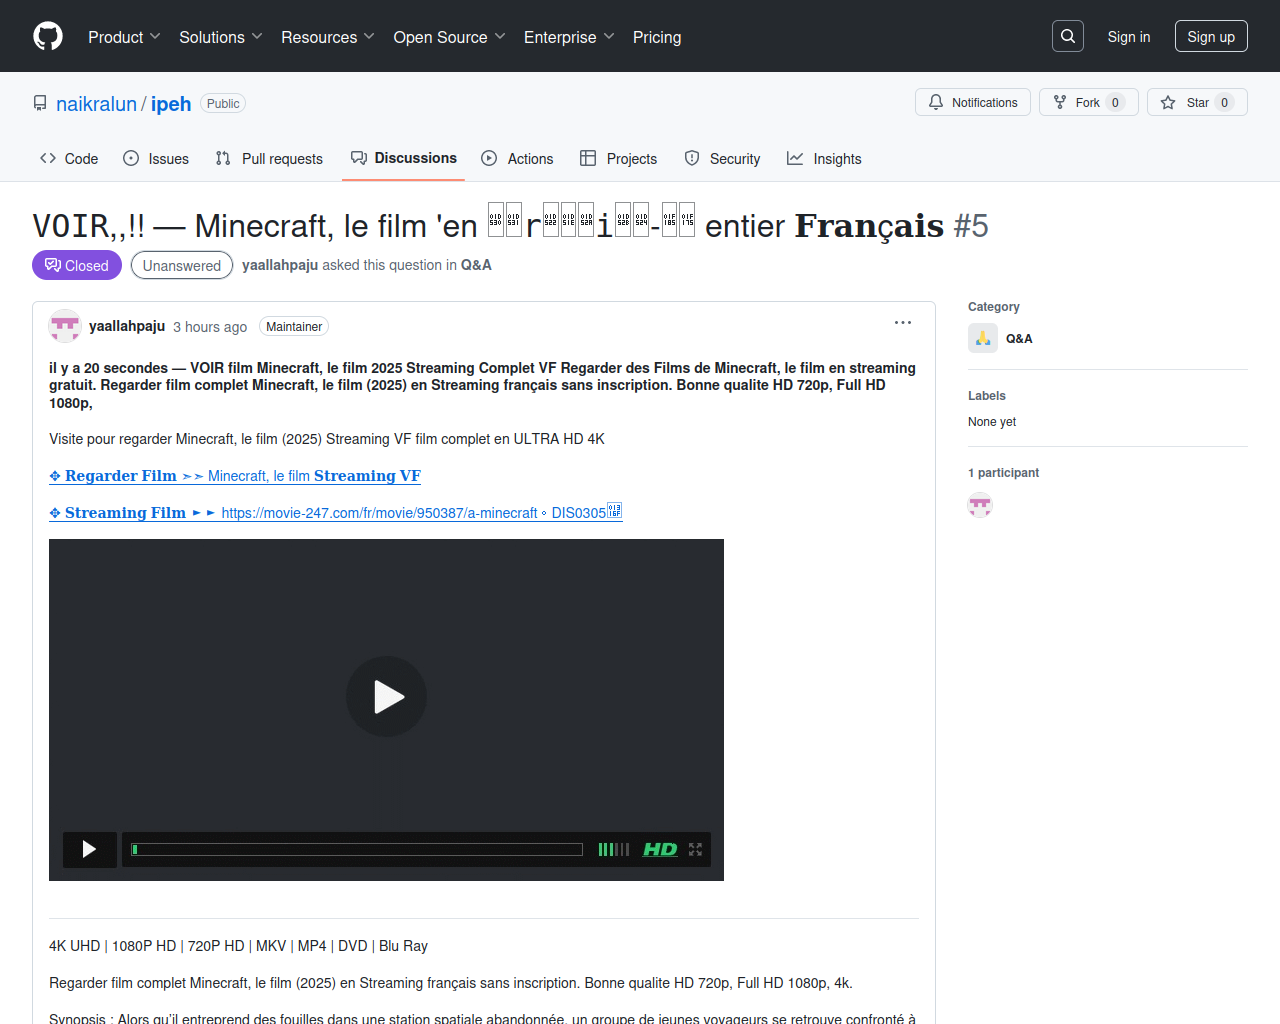The image size is (1280, 1024).
Task: Open the discussion options ellipsis menu
Action: [x=903, y=322]
